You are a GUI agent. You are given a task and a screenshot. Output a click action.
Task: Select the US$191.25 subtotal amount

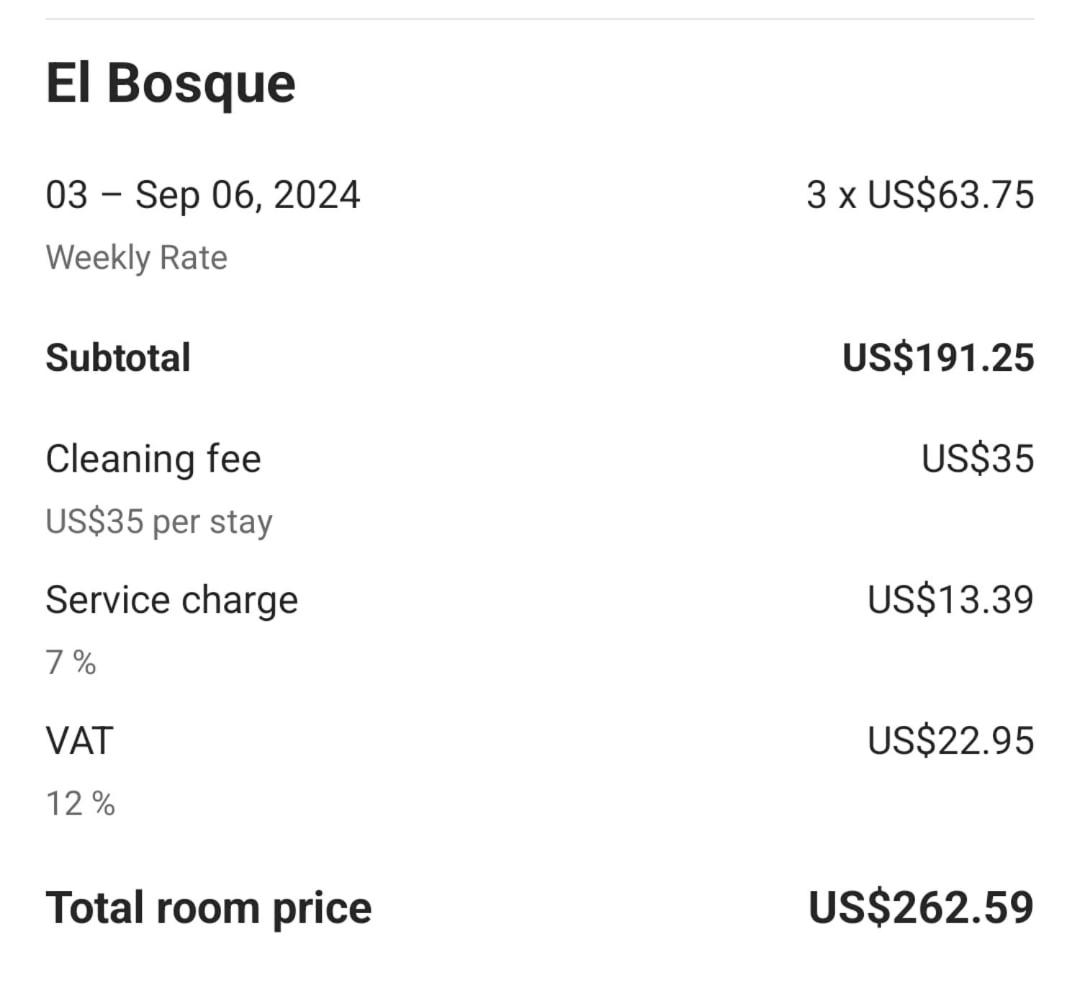click(x=938, y=358)
